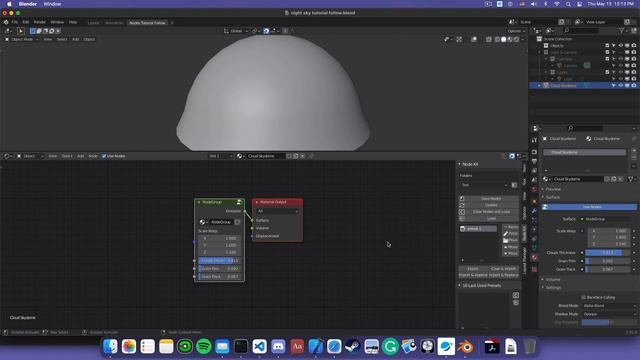Screen dimensions: 640x360
Task: Open Global transform orientation dropdown
Action: [236, 31]
